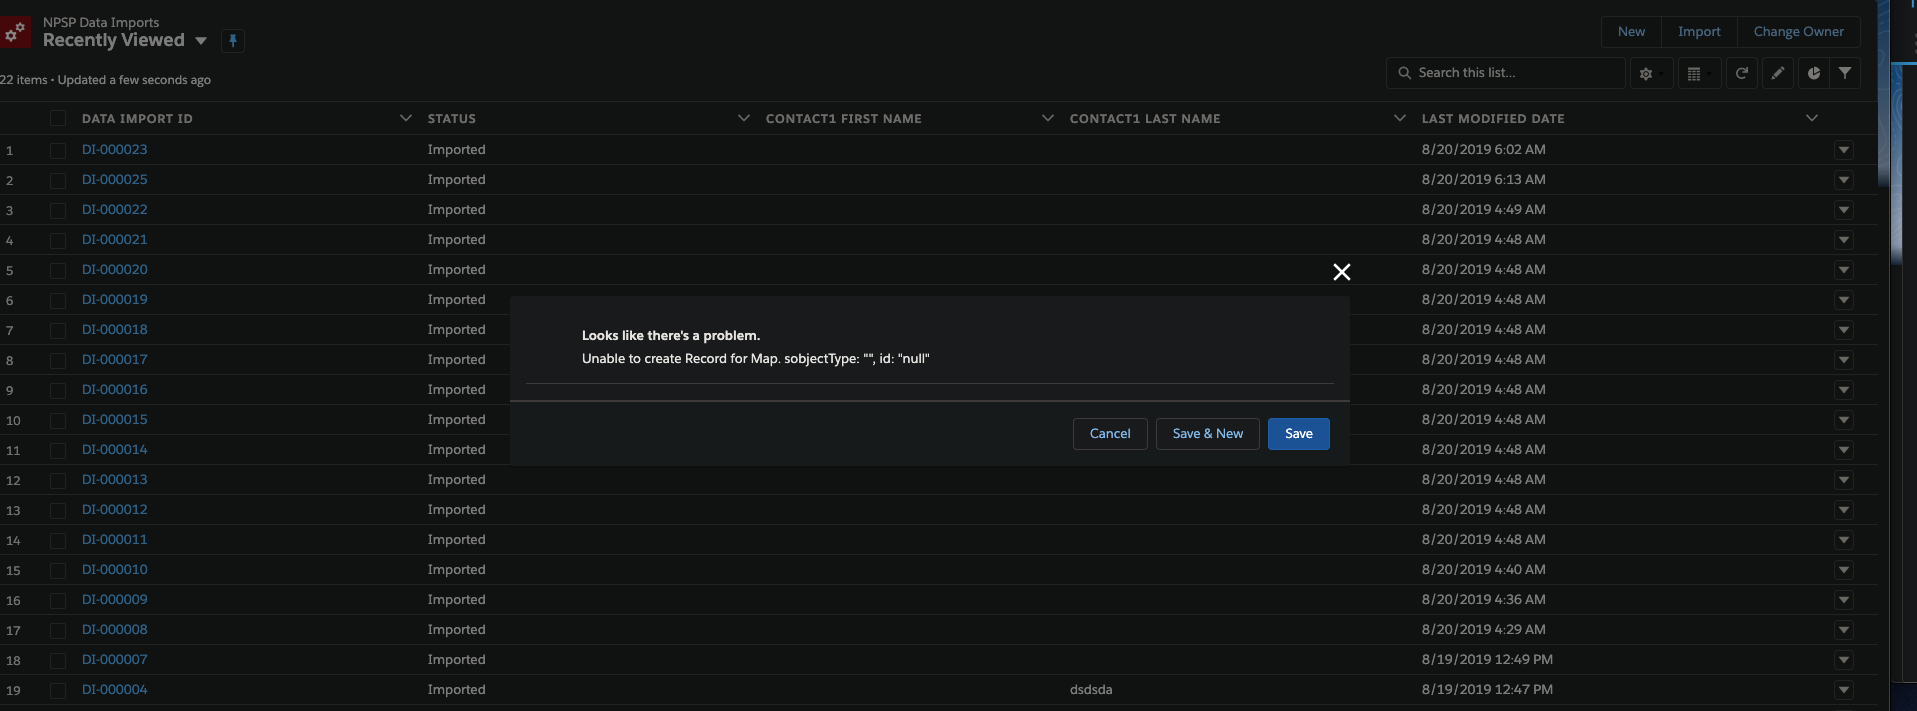This screenshot has height=711, width=1917.
Task: Open record DI-000012 link
Action: (x=115, y=509)
